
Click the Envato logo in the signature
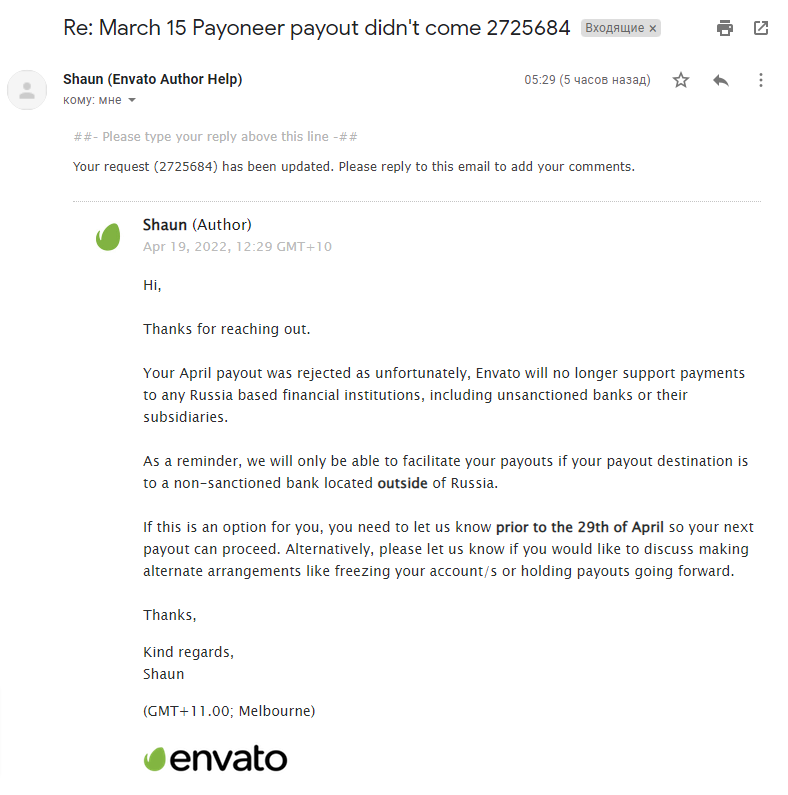pos(215,759)
